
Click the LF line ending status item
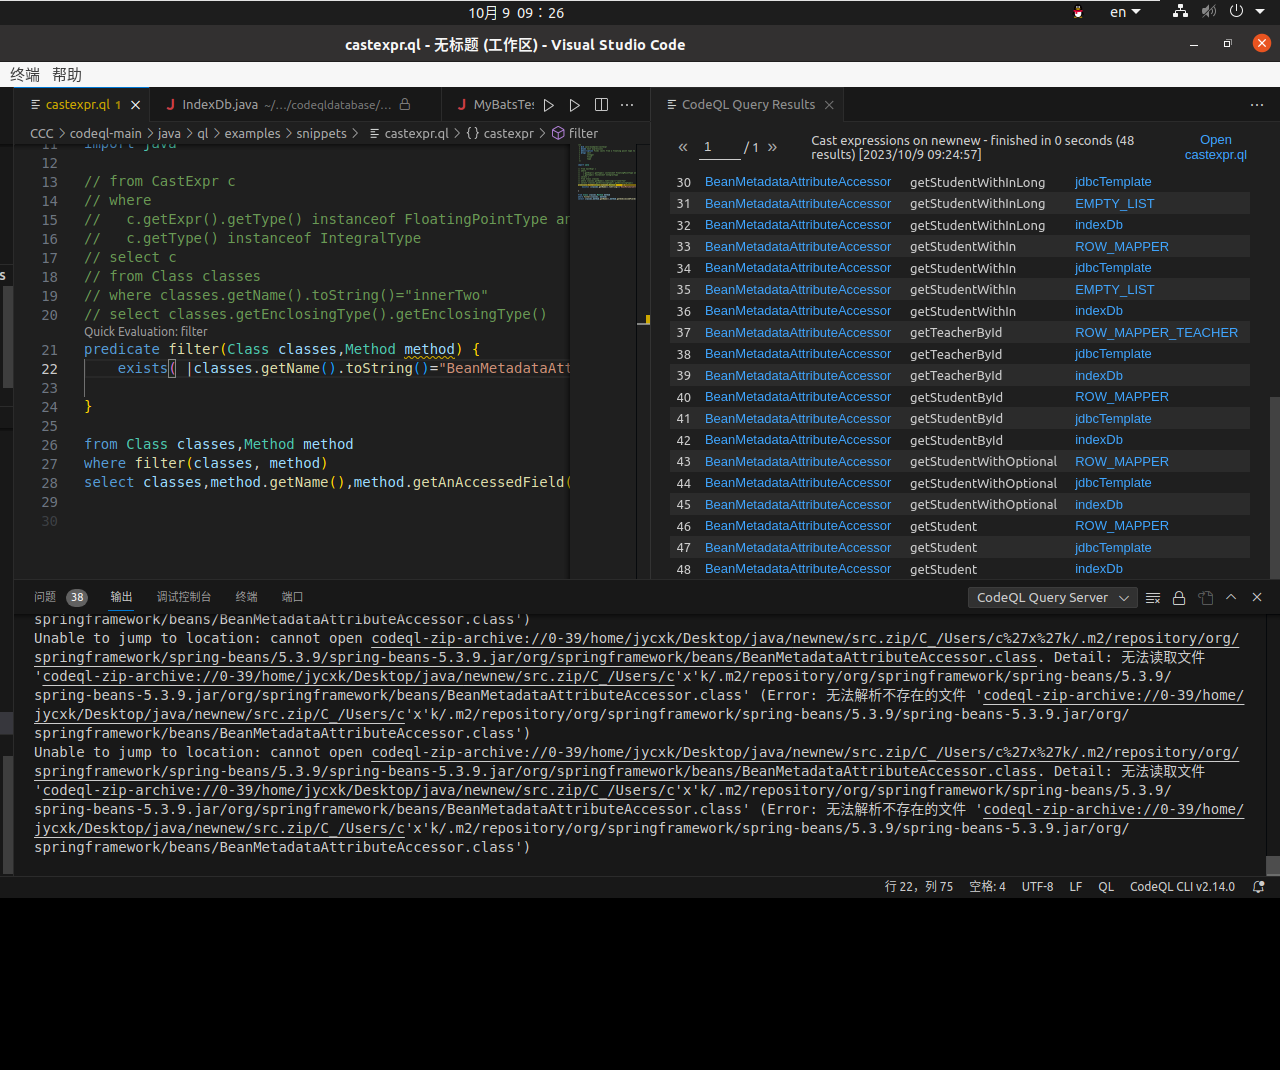1076,887
